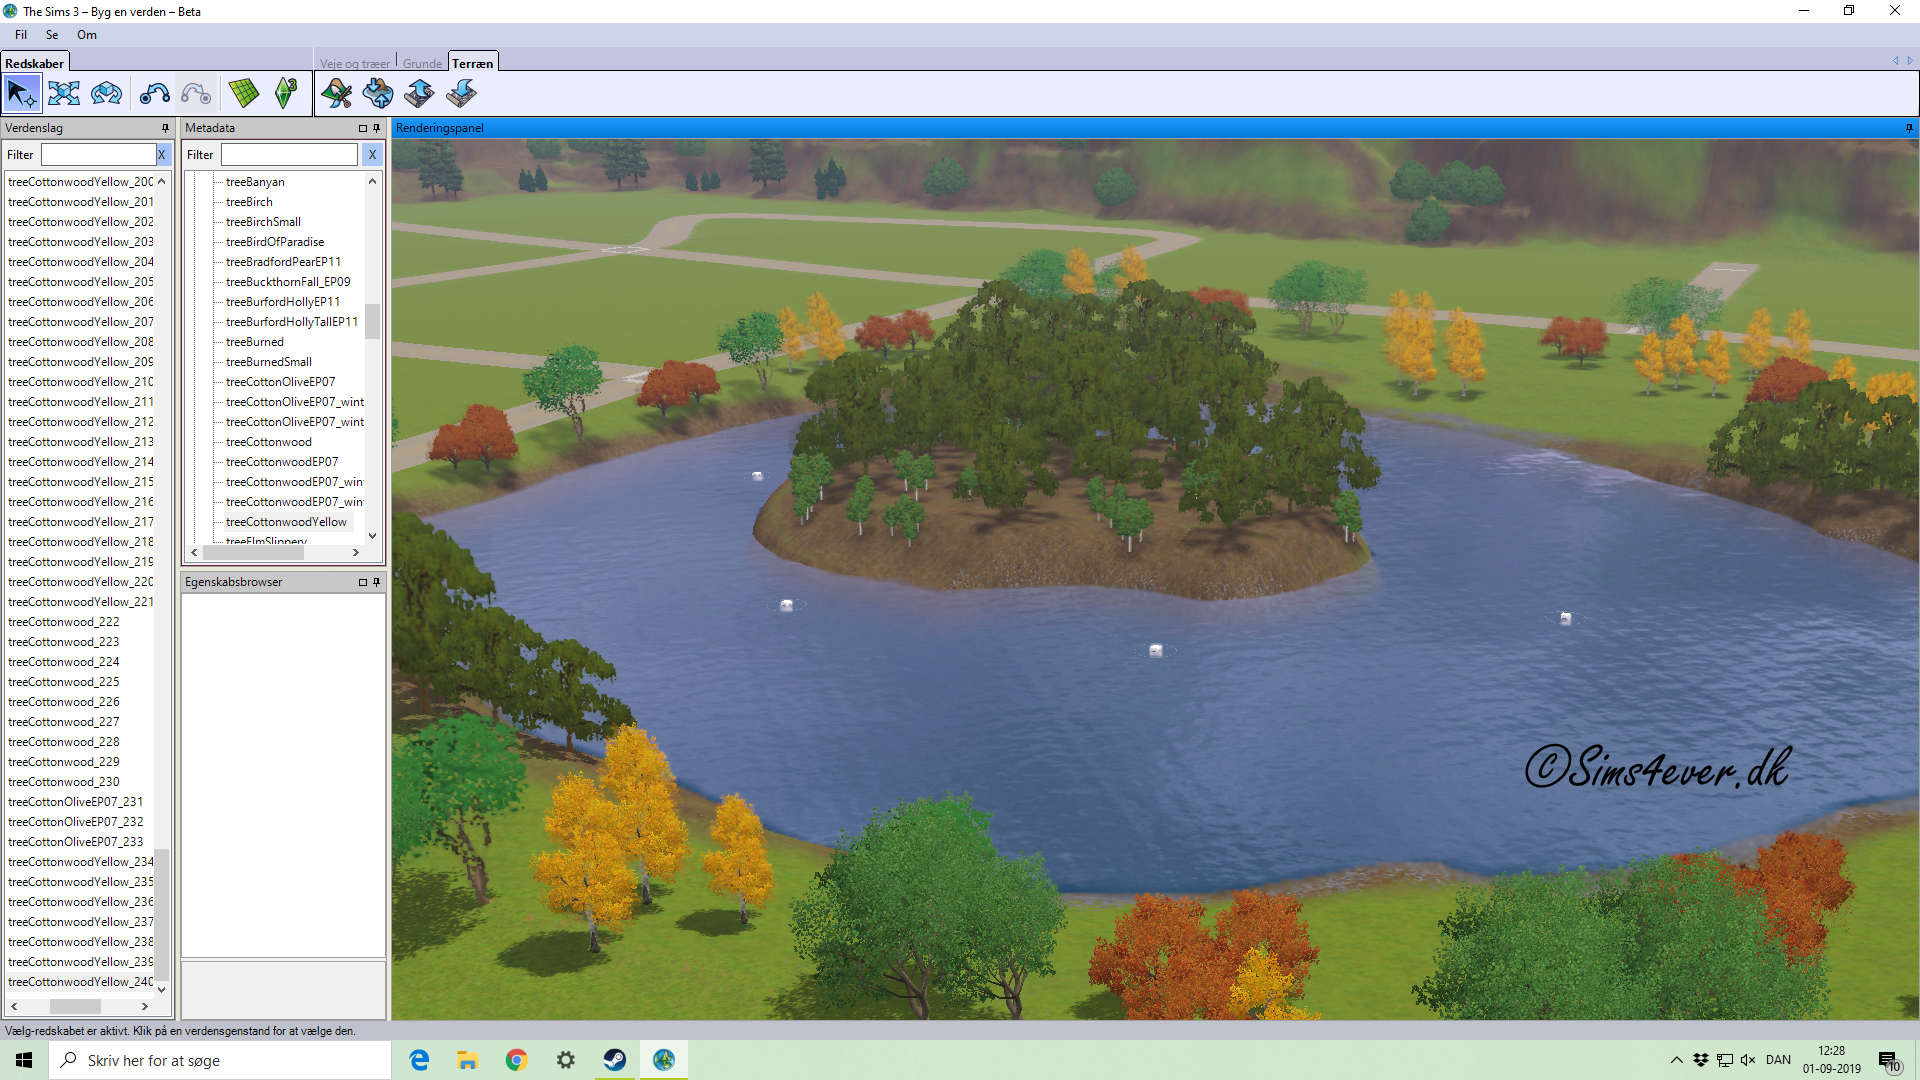The image size is (1920, 1080).
Task: Open Microsoft Edge from taskbar
Action: coord(419,1060)
